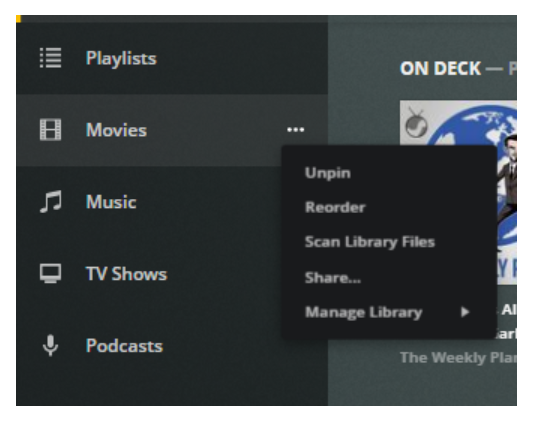Click the Music note icon

[51, 201]
